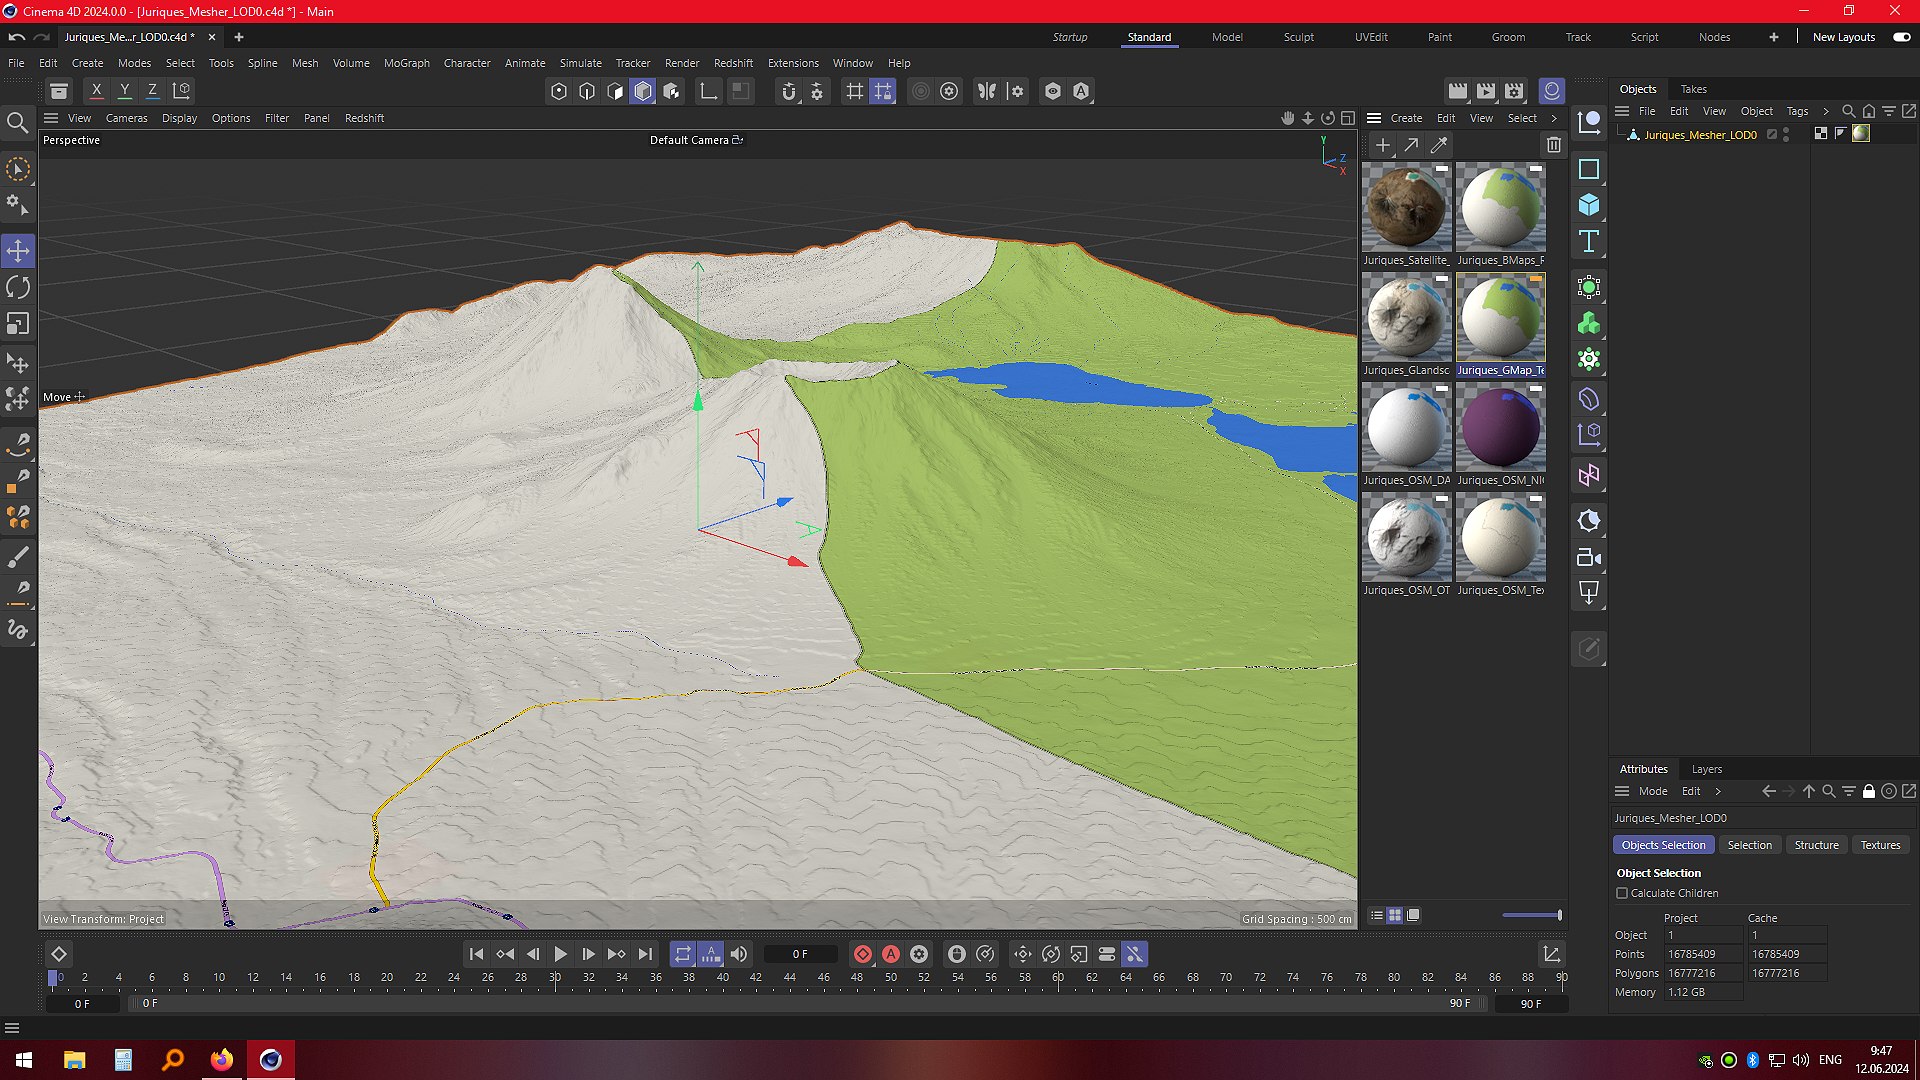Select the Juriques_OSM_NI purple material

pos(1500,427)
